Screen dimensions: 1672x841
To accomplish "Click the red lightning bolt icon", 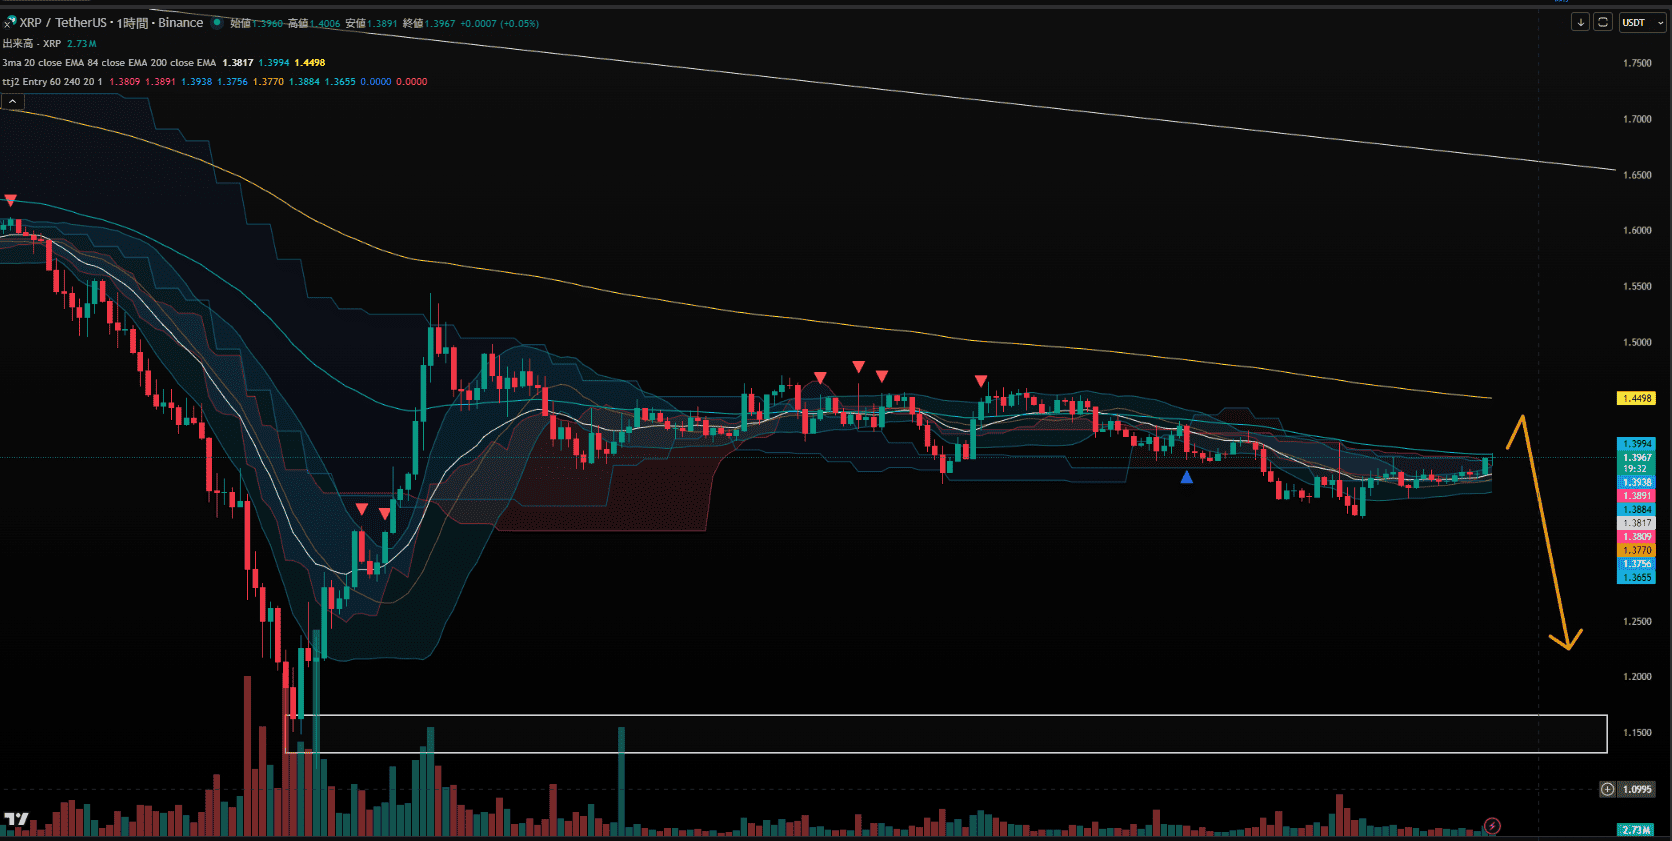I will [1492, 825].
